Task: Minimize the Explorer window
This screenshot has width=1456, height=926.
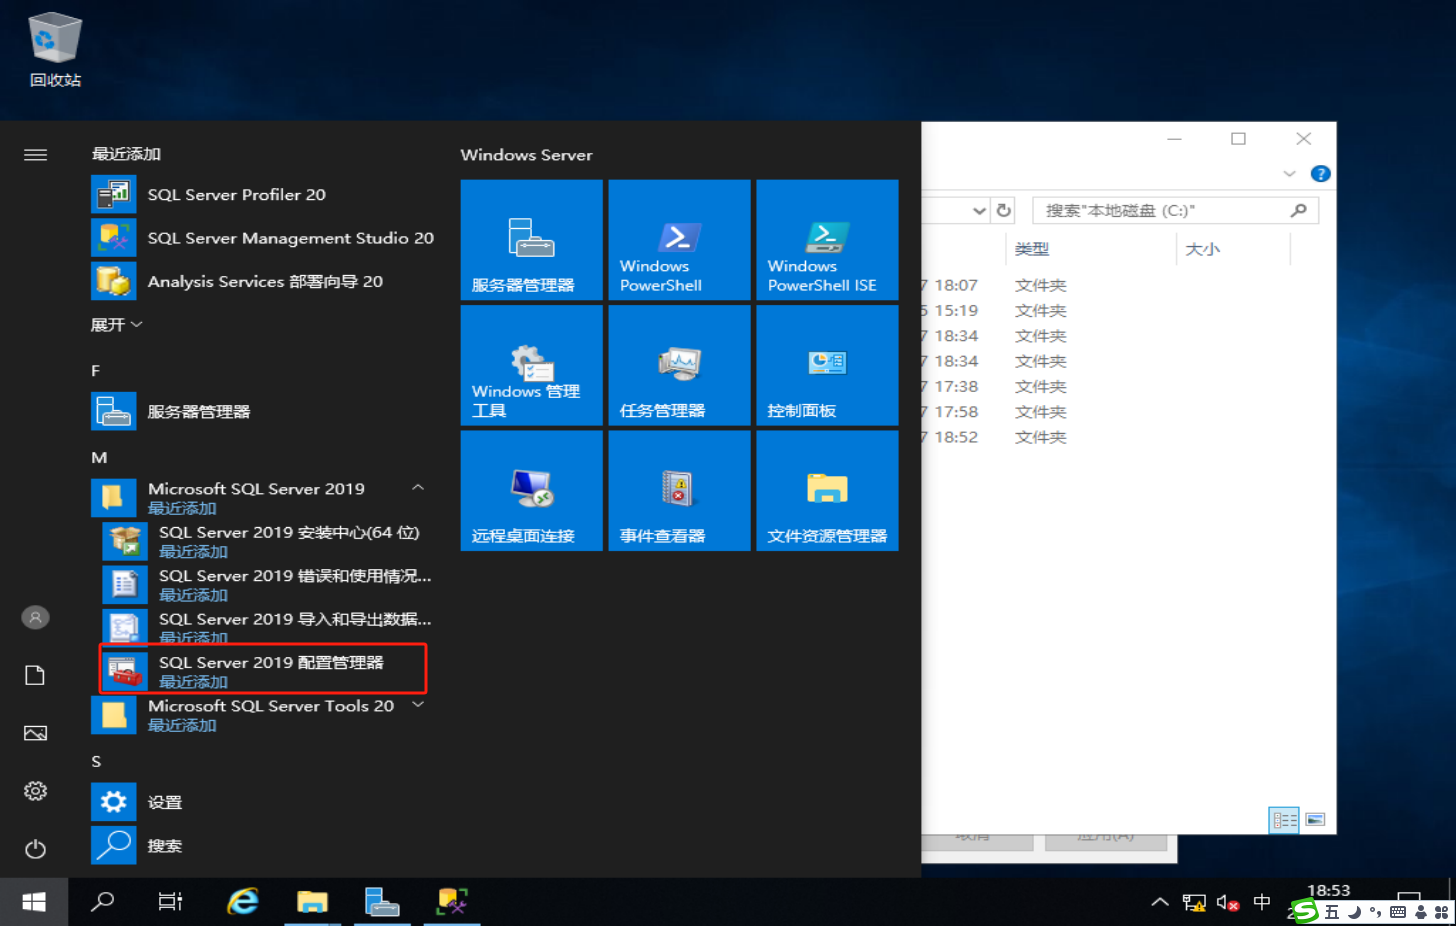Action: [x=1174, y=139]
